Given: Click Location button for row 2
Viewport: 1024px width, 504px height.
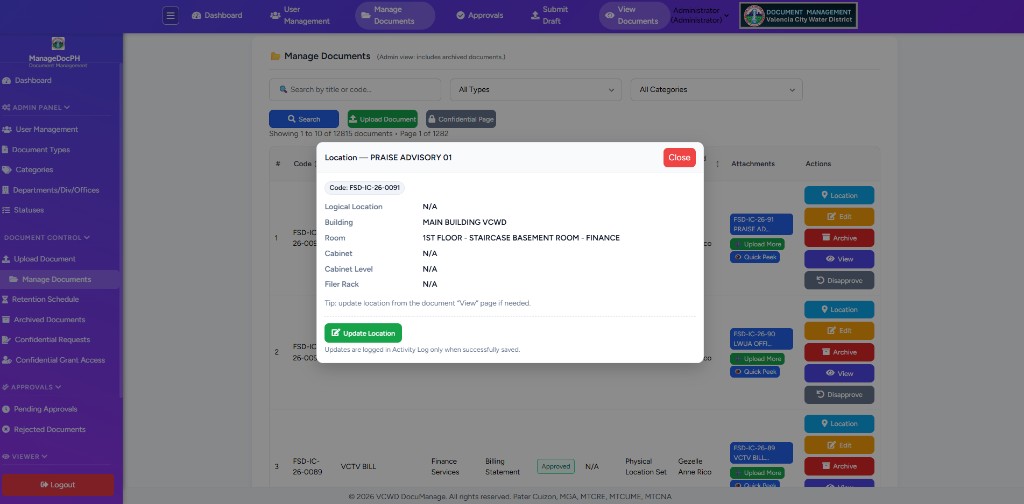Looking at the screenshot, I should [839, 309].
